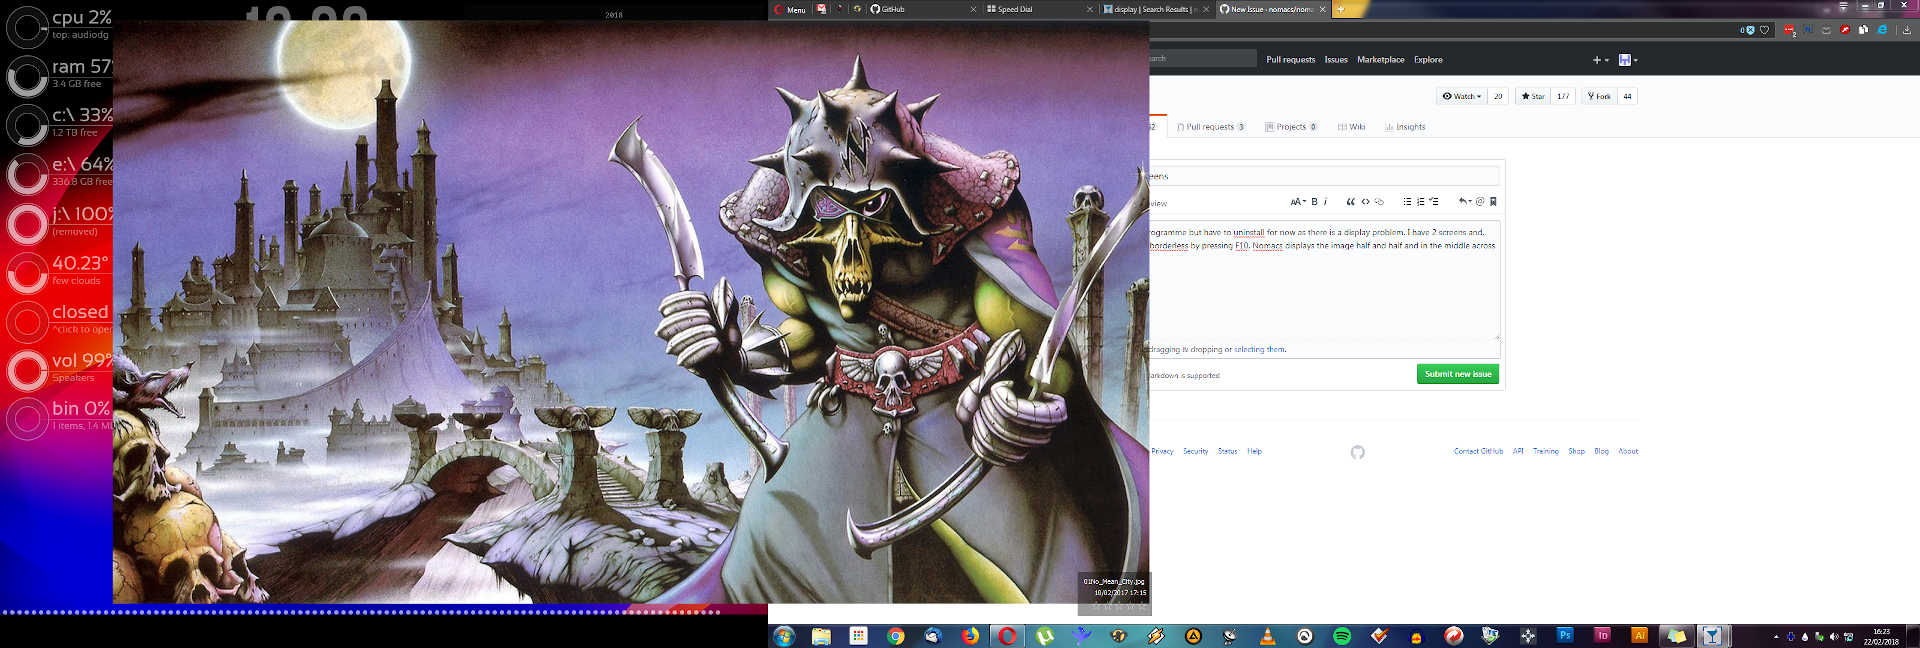
Task: Open the browser downloads icon
Action: (x=1906, y=30)
